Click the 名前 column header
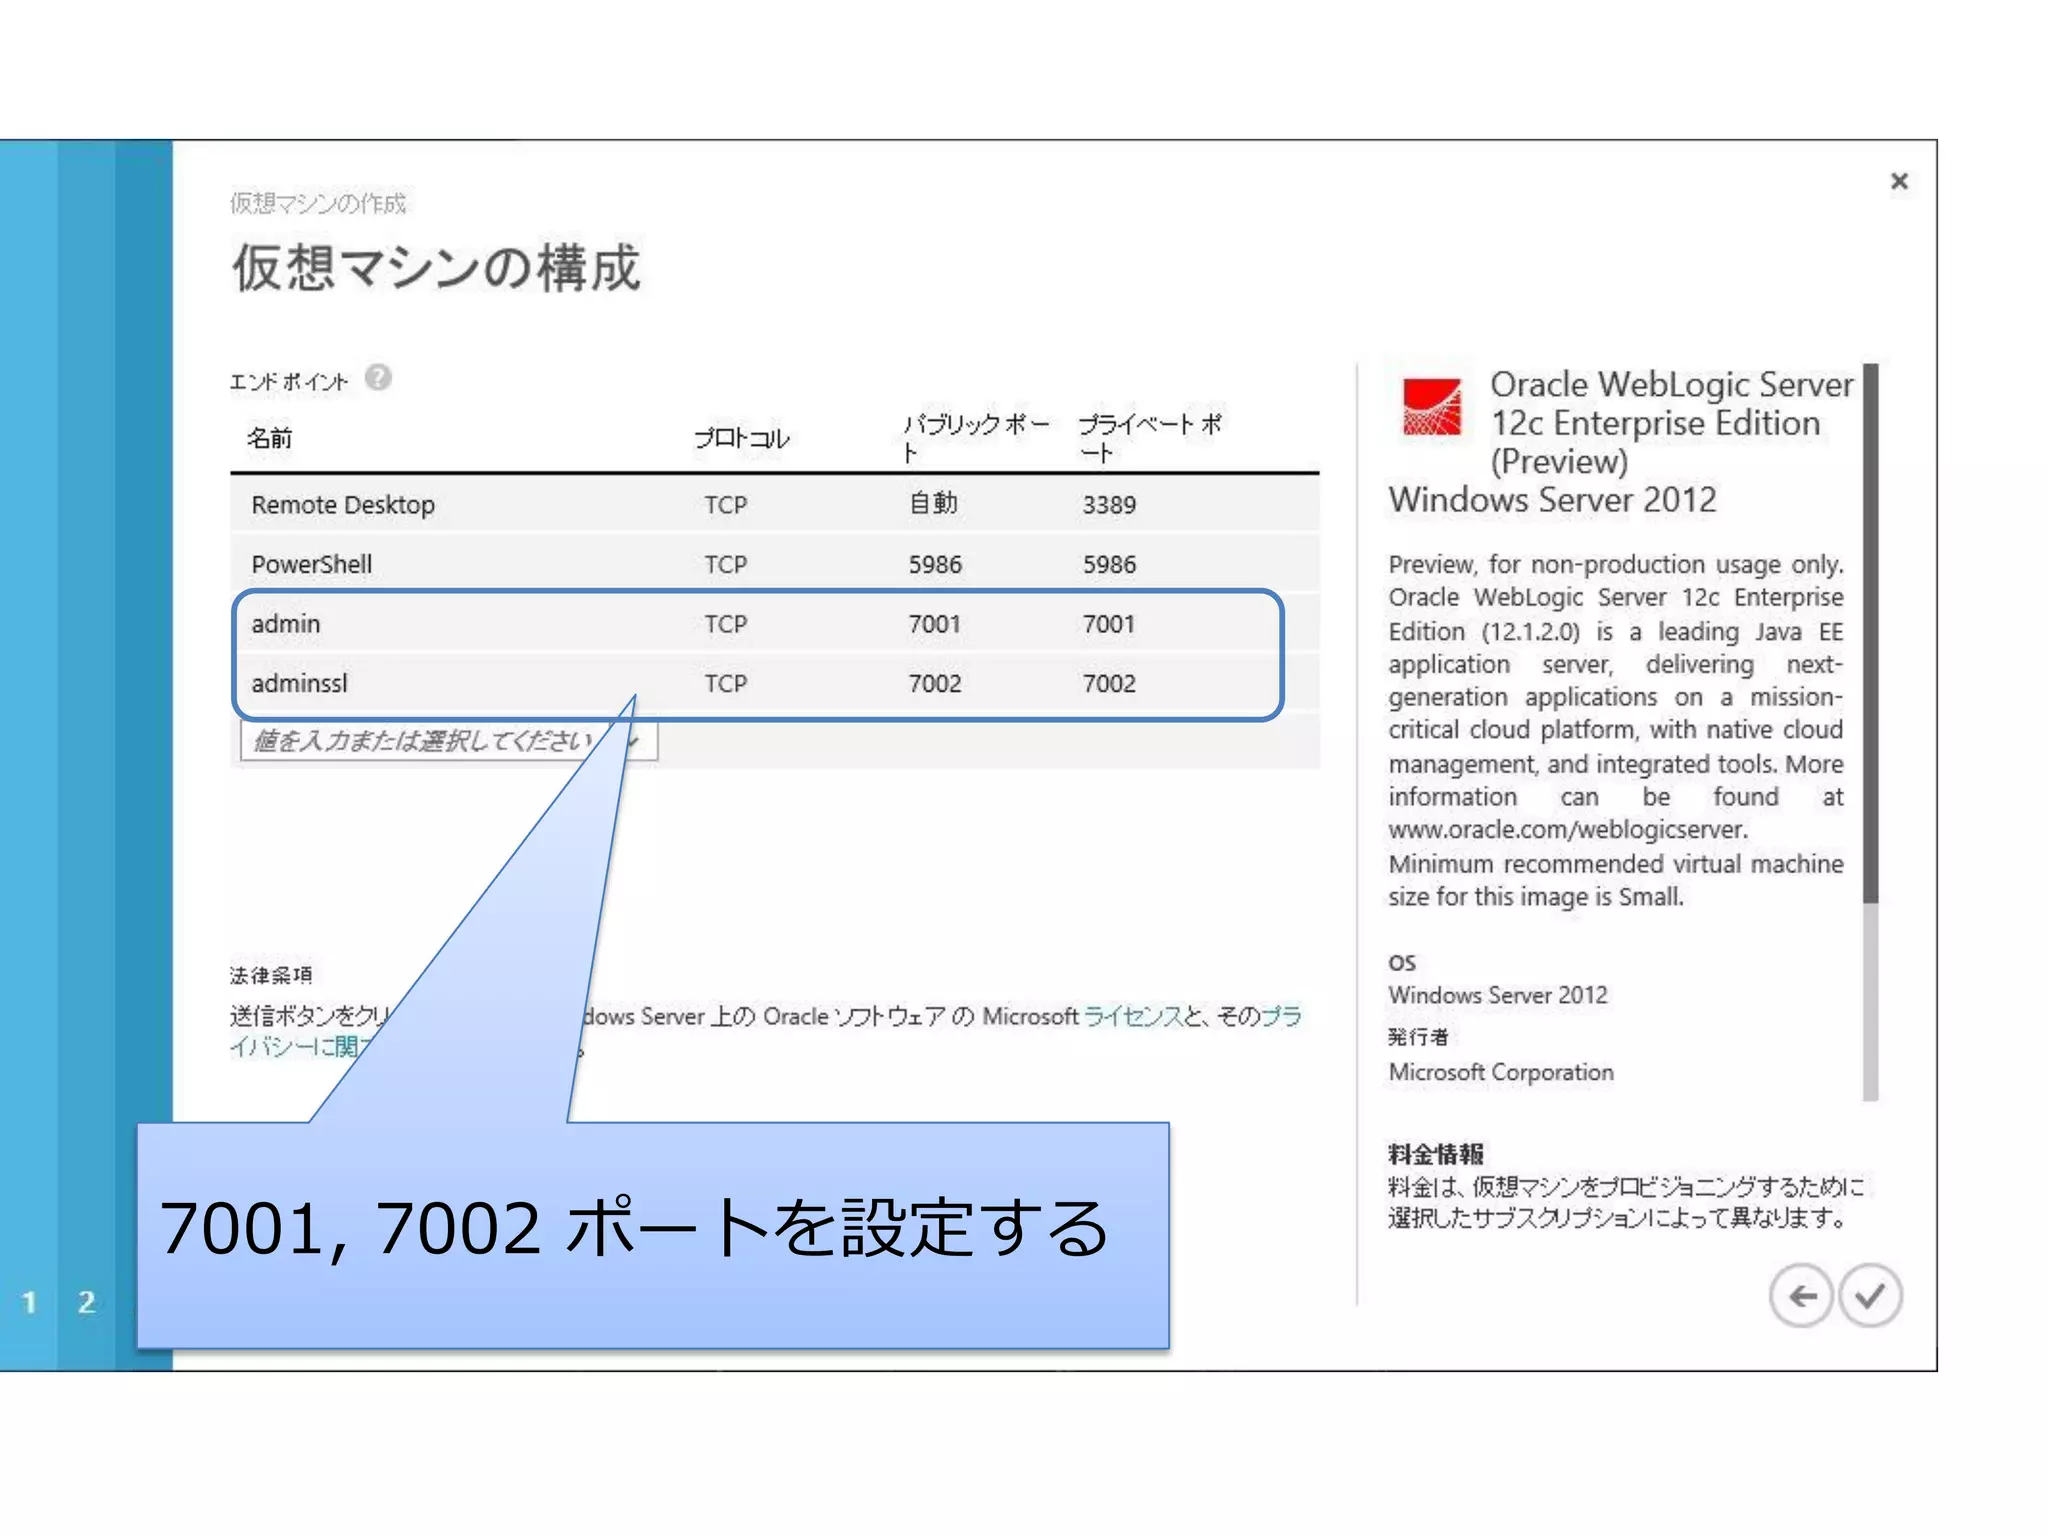This screenshot has height=1536, width=2048. point(270,438)
